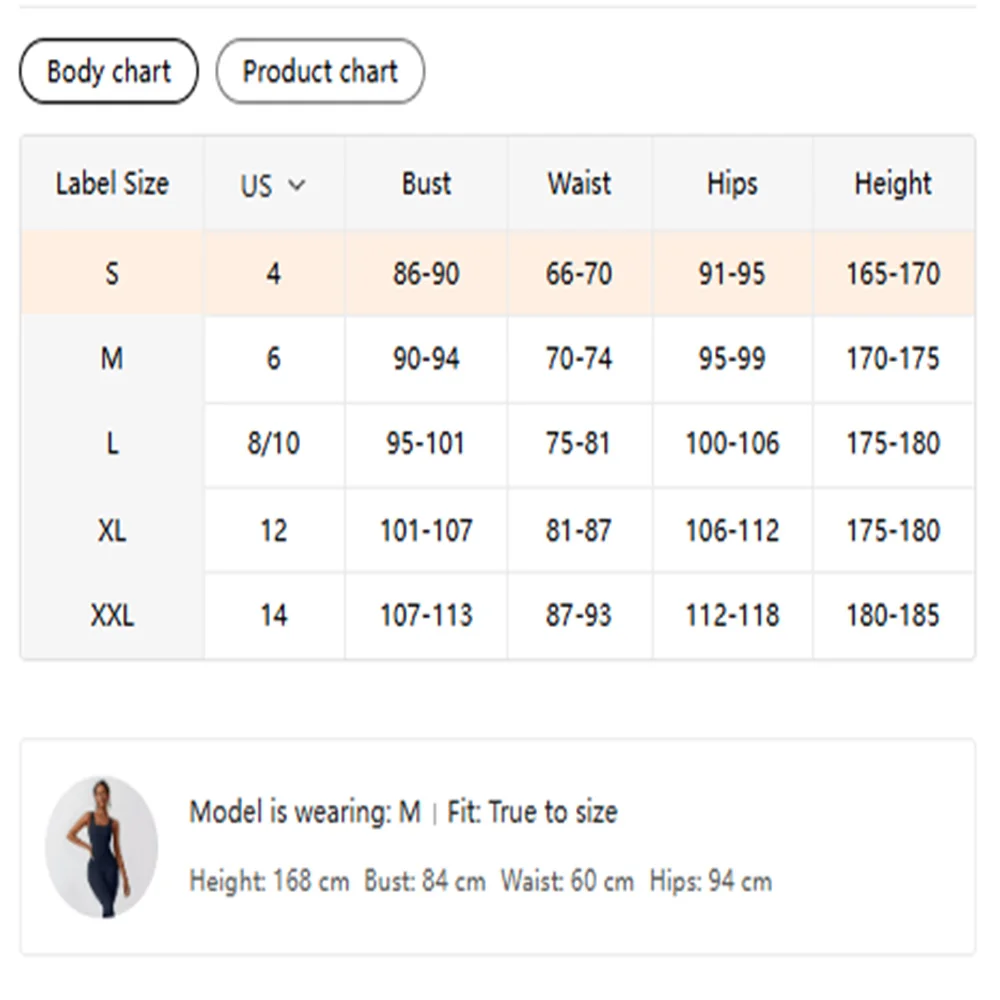Click the 112-118 hips cell

tap(732, 615)
